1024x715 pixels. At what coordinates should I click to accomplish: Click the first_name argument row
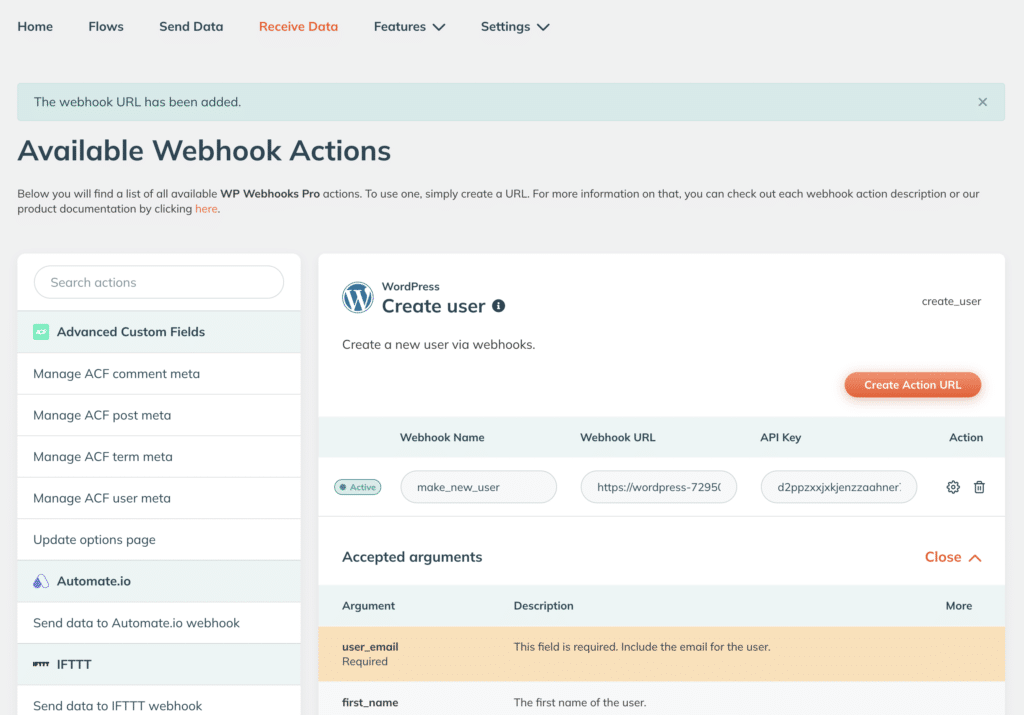pos(662,699)
